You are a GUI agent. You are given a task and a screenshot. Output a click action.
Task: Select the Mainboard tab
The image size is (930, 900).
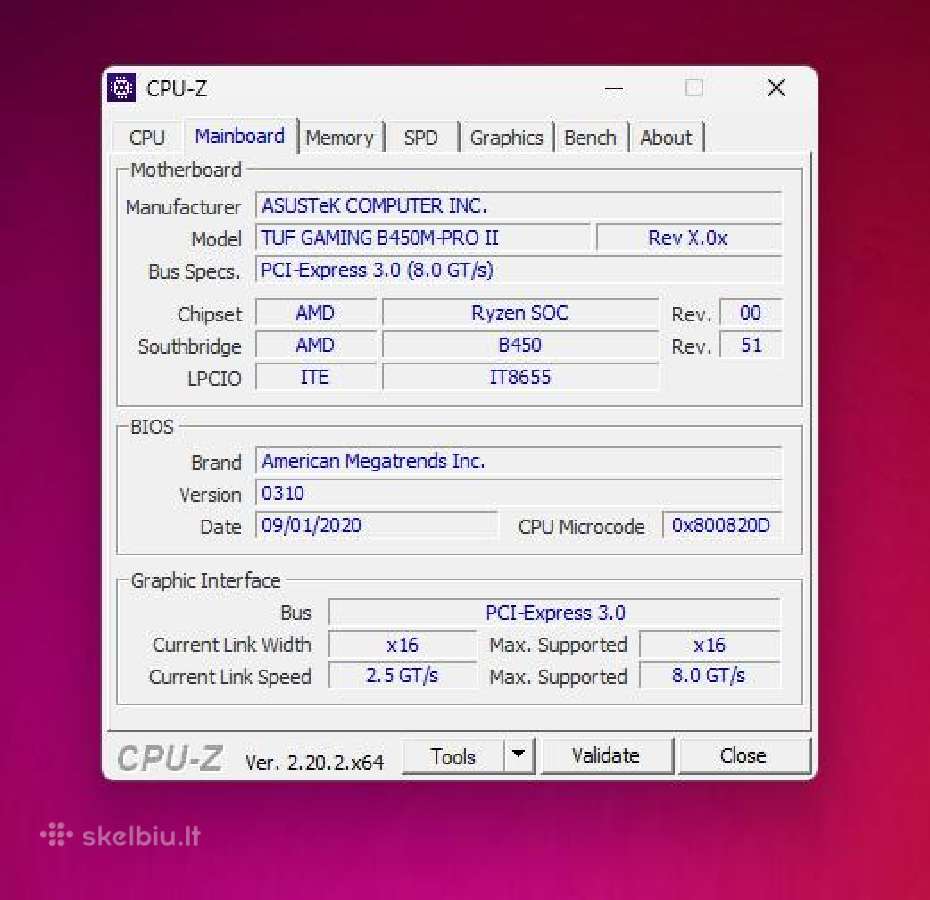240,136
